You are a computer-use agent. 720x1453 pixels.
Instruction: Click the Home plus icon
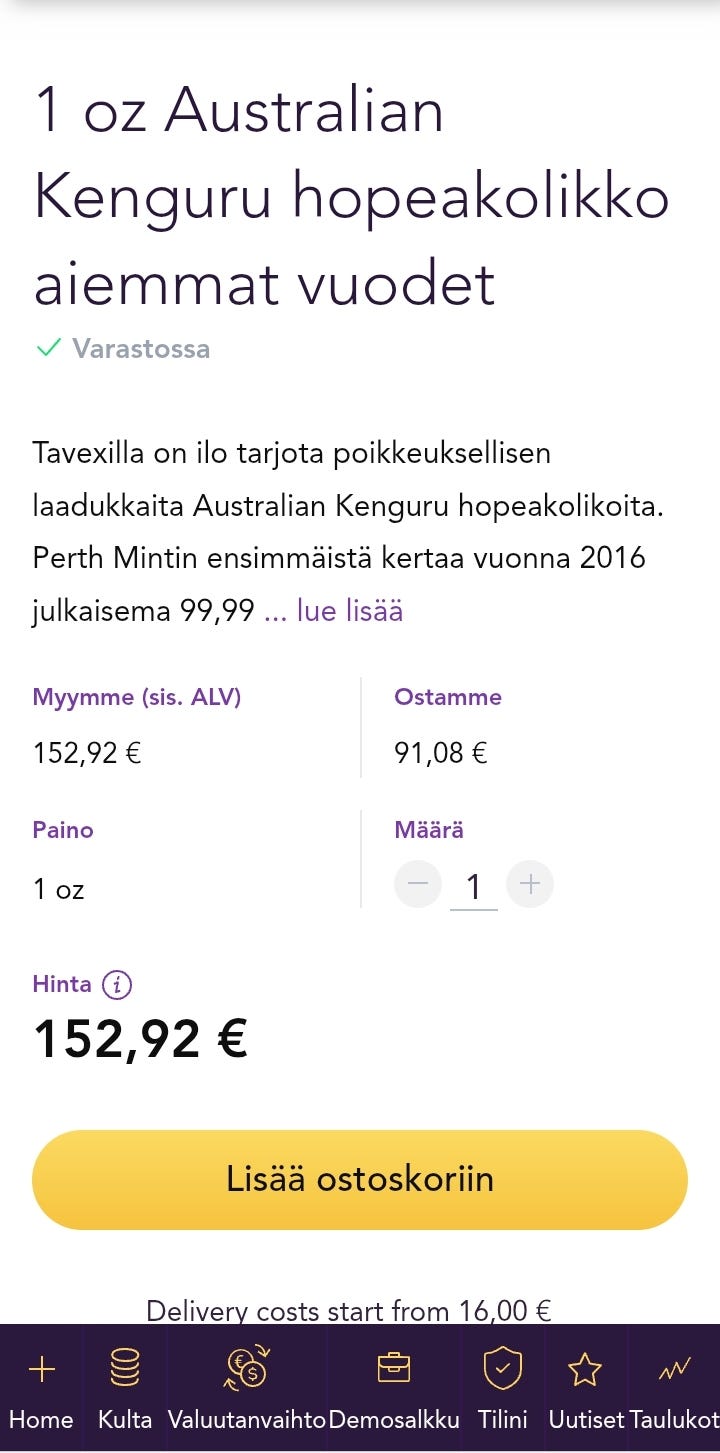[x=42, y=1369]
